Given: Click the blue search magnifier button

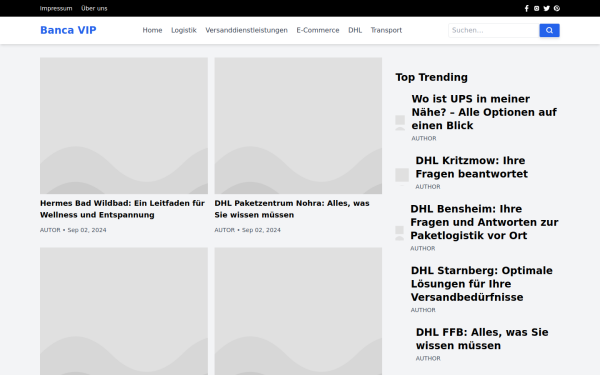Looking at the screenshot, I should 549,30.
